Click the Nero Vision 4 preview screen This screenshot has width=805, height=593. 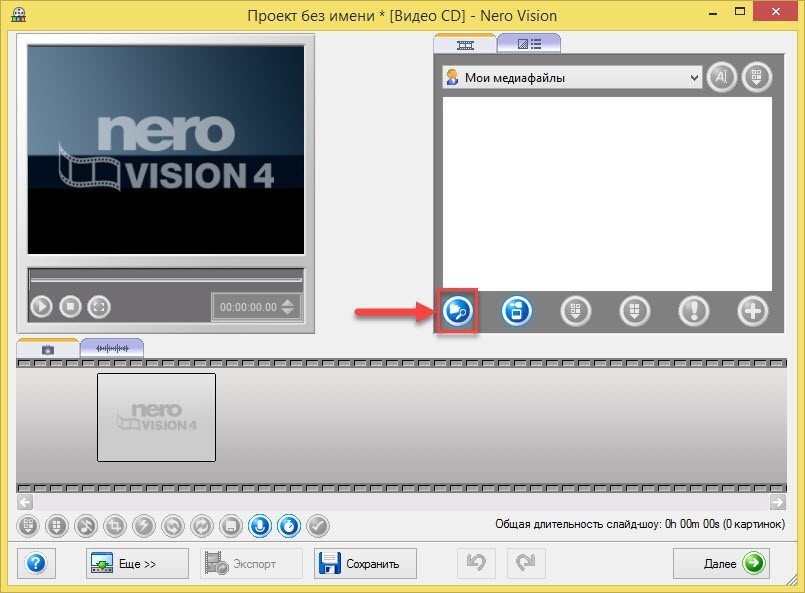166,149
